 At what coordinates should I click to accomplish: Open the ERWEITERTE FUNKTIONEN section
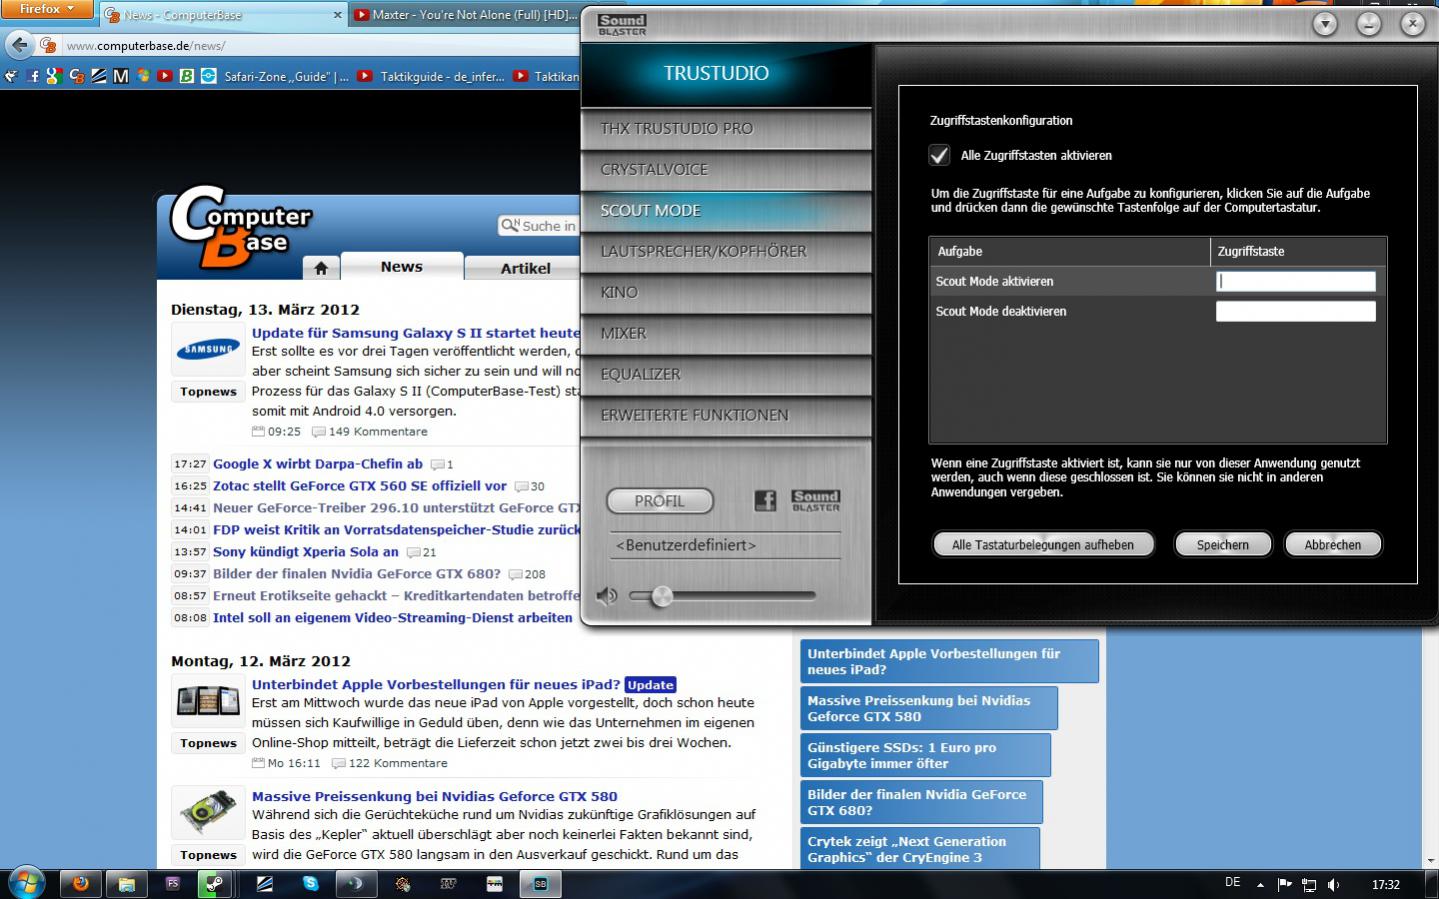(x=726, y=416)
